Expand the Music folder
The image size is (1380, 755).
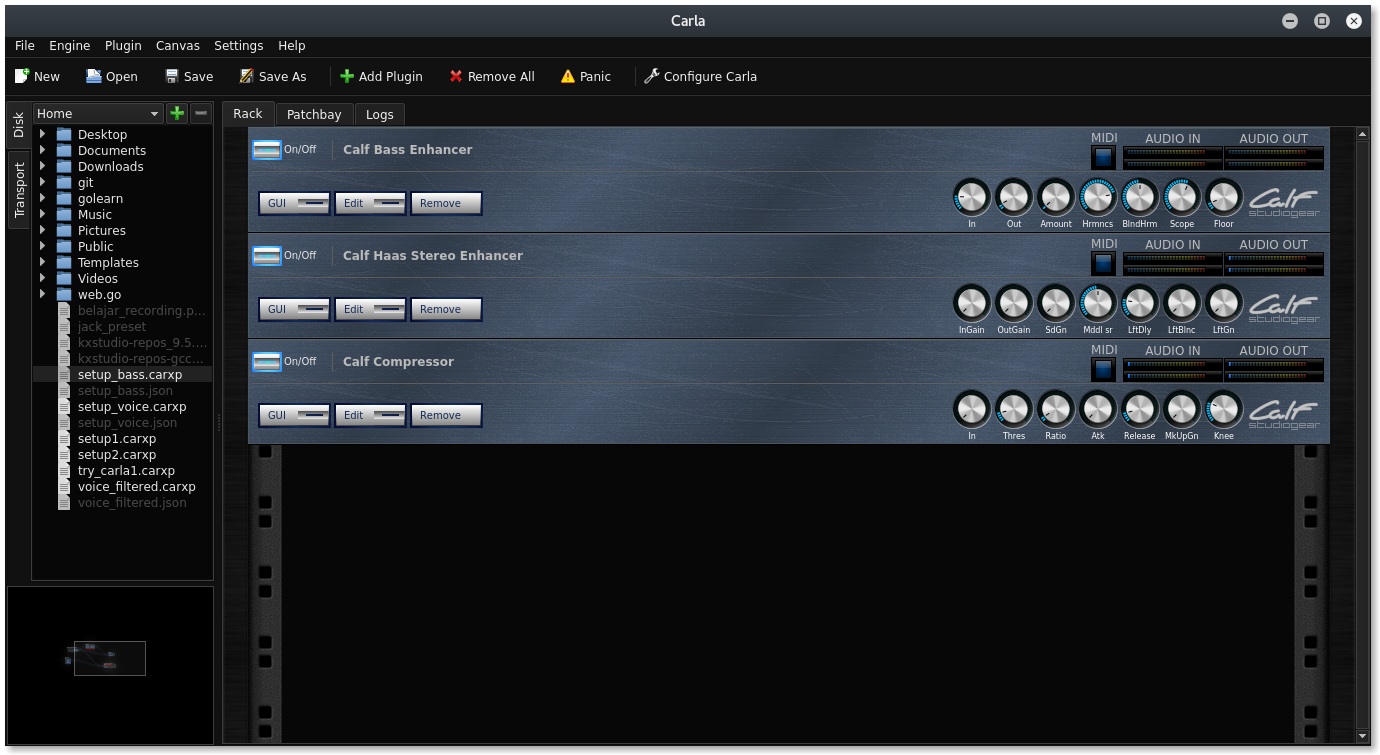[42, 214]
